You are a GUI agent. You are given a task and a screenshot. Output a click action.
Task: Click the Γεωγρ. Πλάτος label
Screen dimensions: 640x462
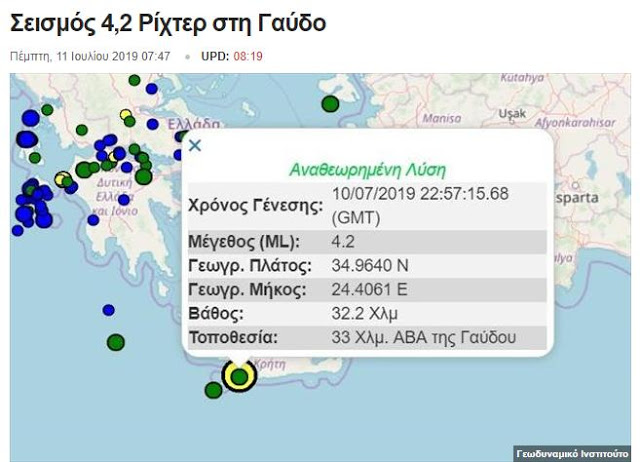250,266
